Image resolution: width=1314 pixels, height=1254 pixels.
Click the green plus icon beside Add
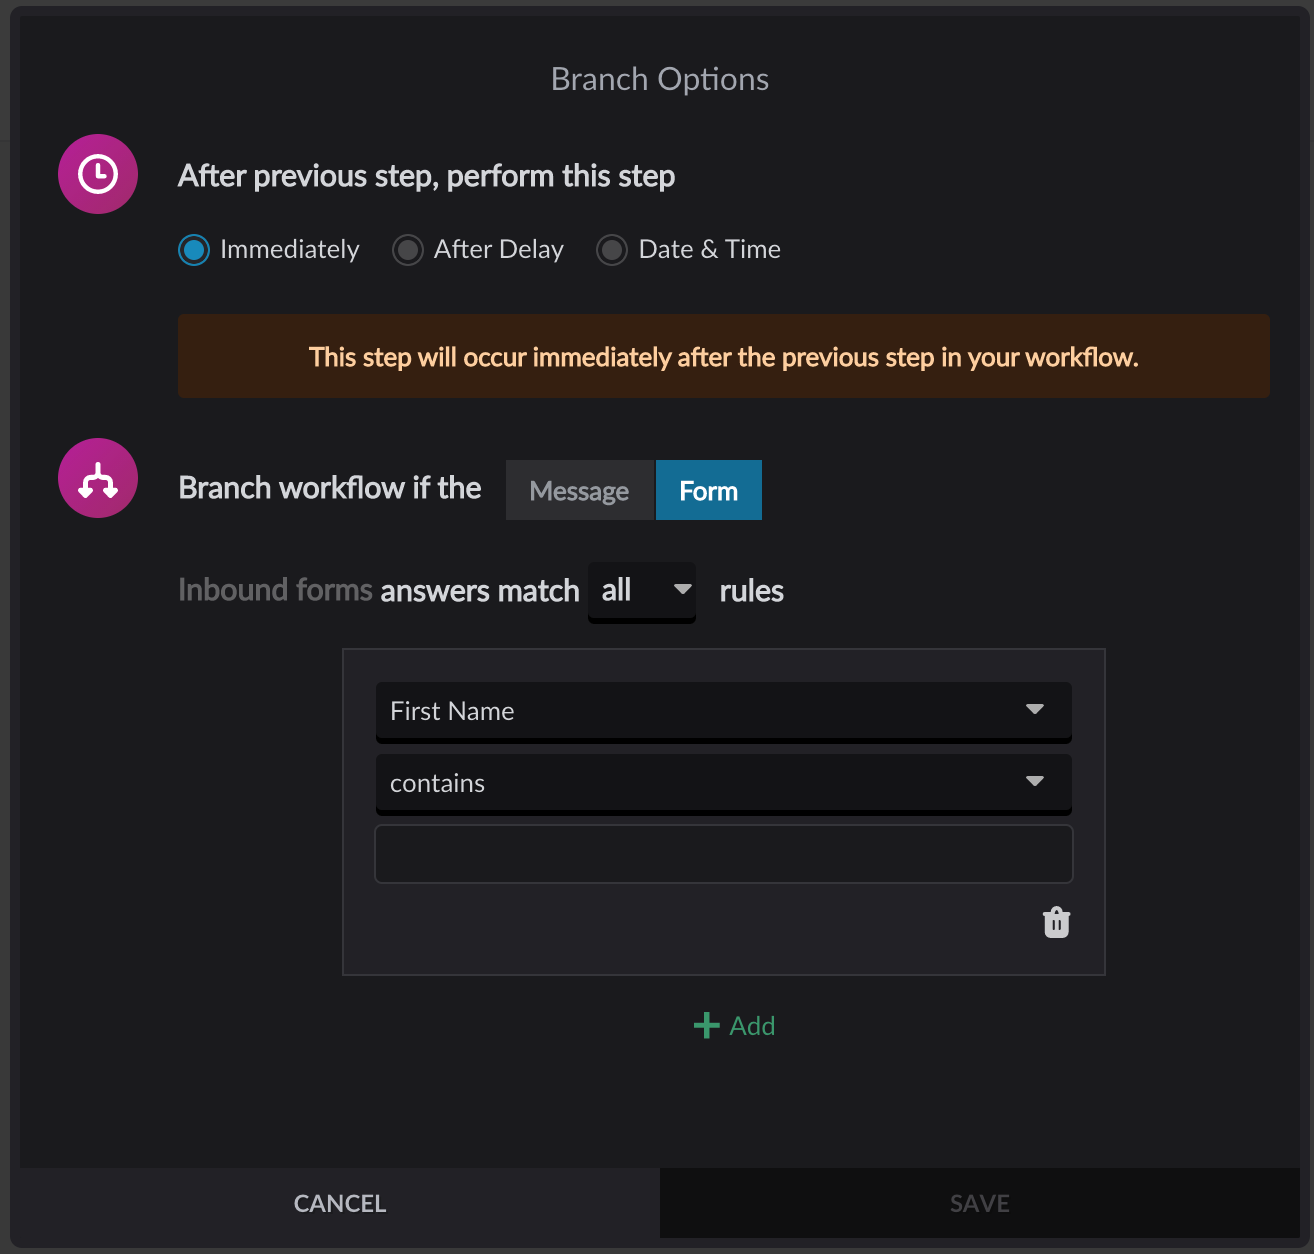(x=707, y=1025)
